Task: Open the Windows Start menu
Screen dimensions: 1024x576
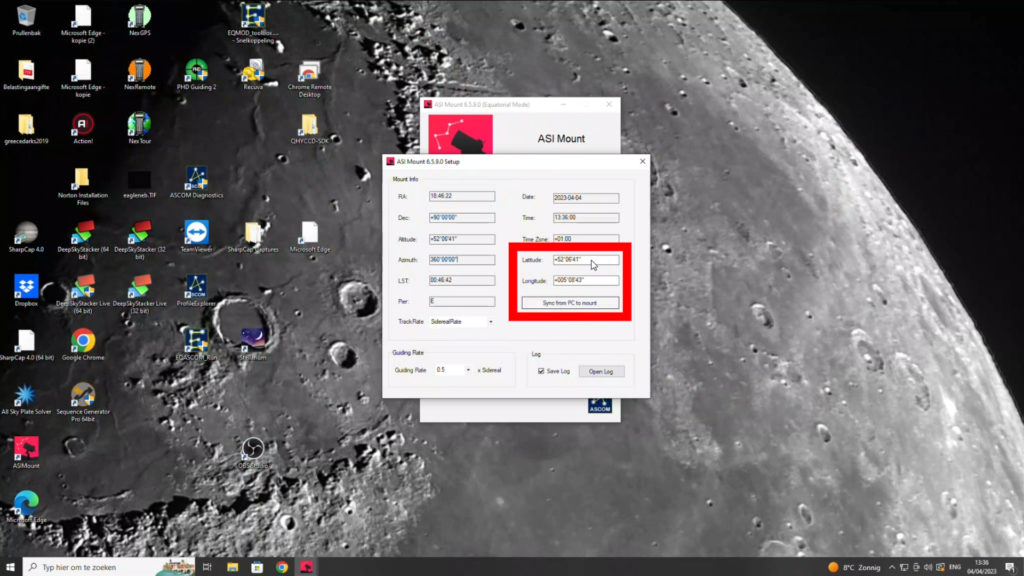Action: pos(10,567)
